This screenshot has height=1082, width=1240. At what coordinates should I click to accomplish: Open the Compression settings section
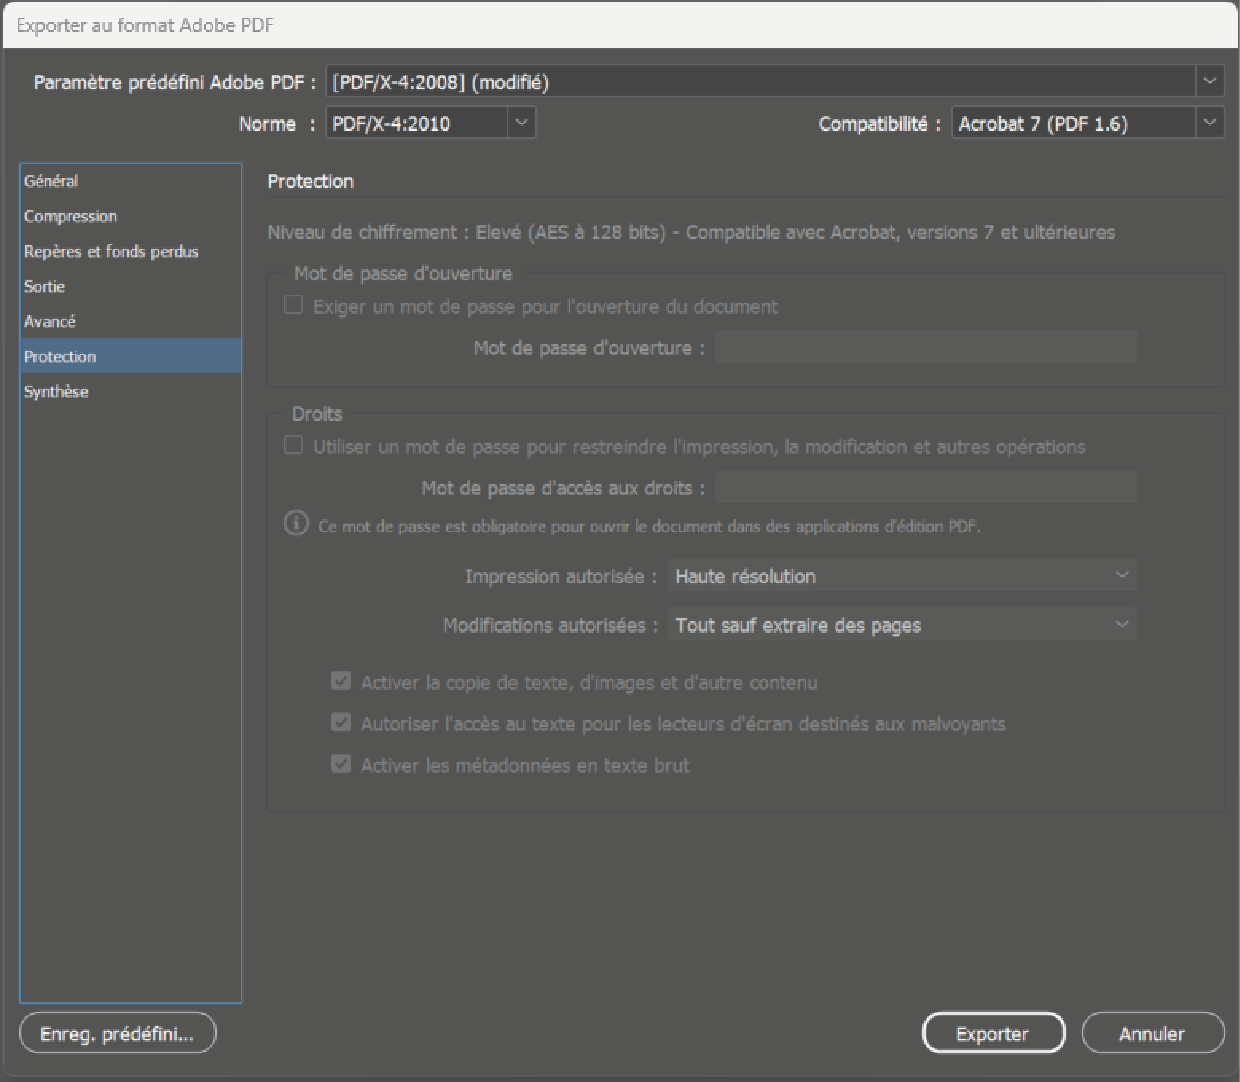[70, 216]
